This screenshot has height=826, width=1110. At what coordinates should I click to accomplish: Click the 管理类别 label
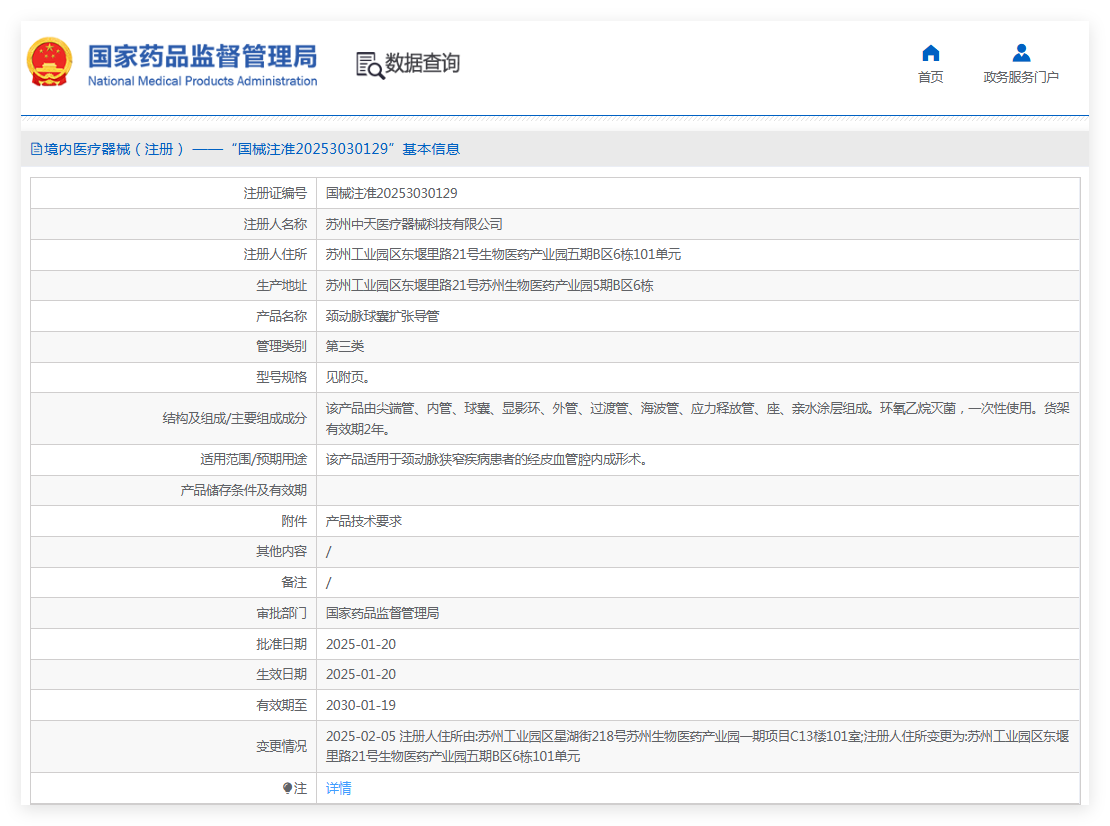[x=282, y=346]
